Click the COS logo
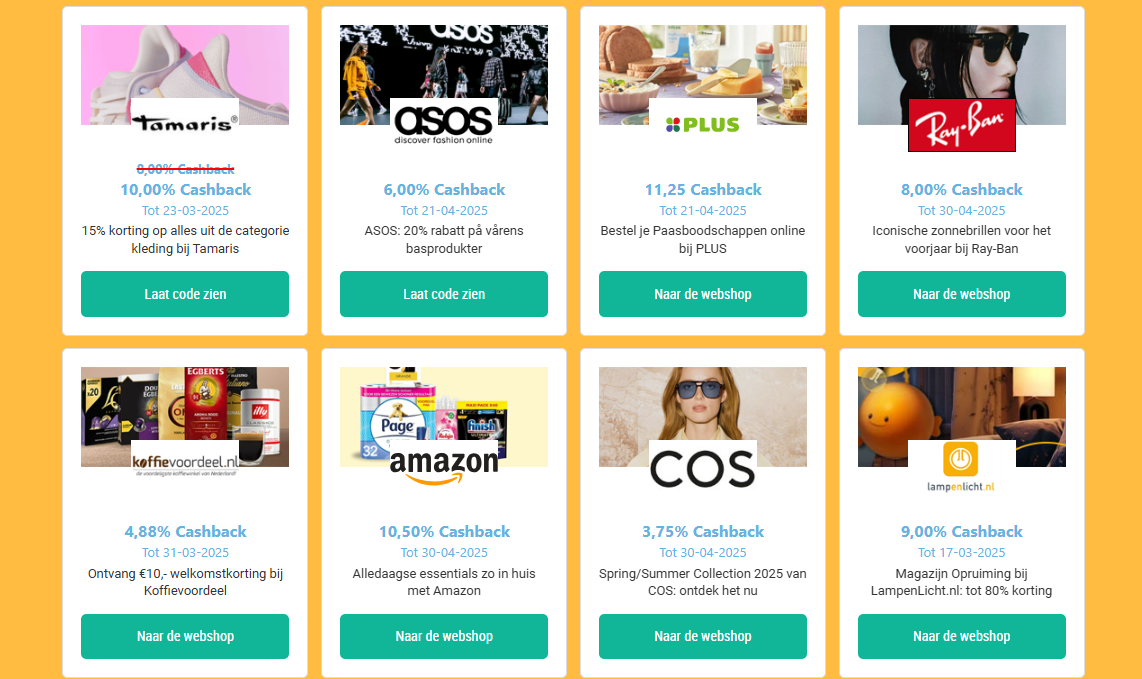 703,463
